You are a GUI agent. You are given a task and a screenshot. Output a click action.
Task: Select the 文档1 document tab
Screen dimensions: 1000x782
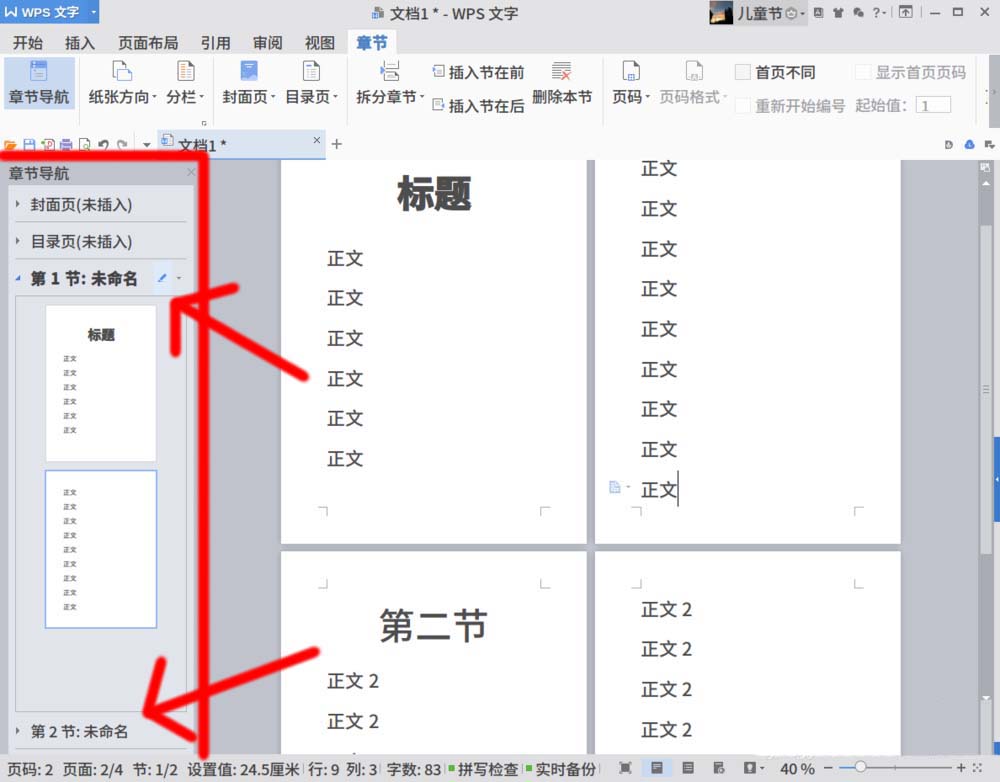[241, 144]
